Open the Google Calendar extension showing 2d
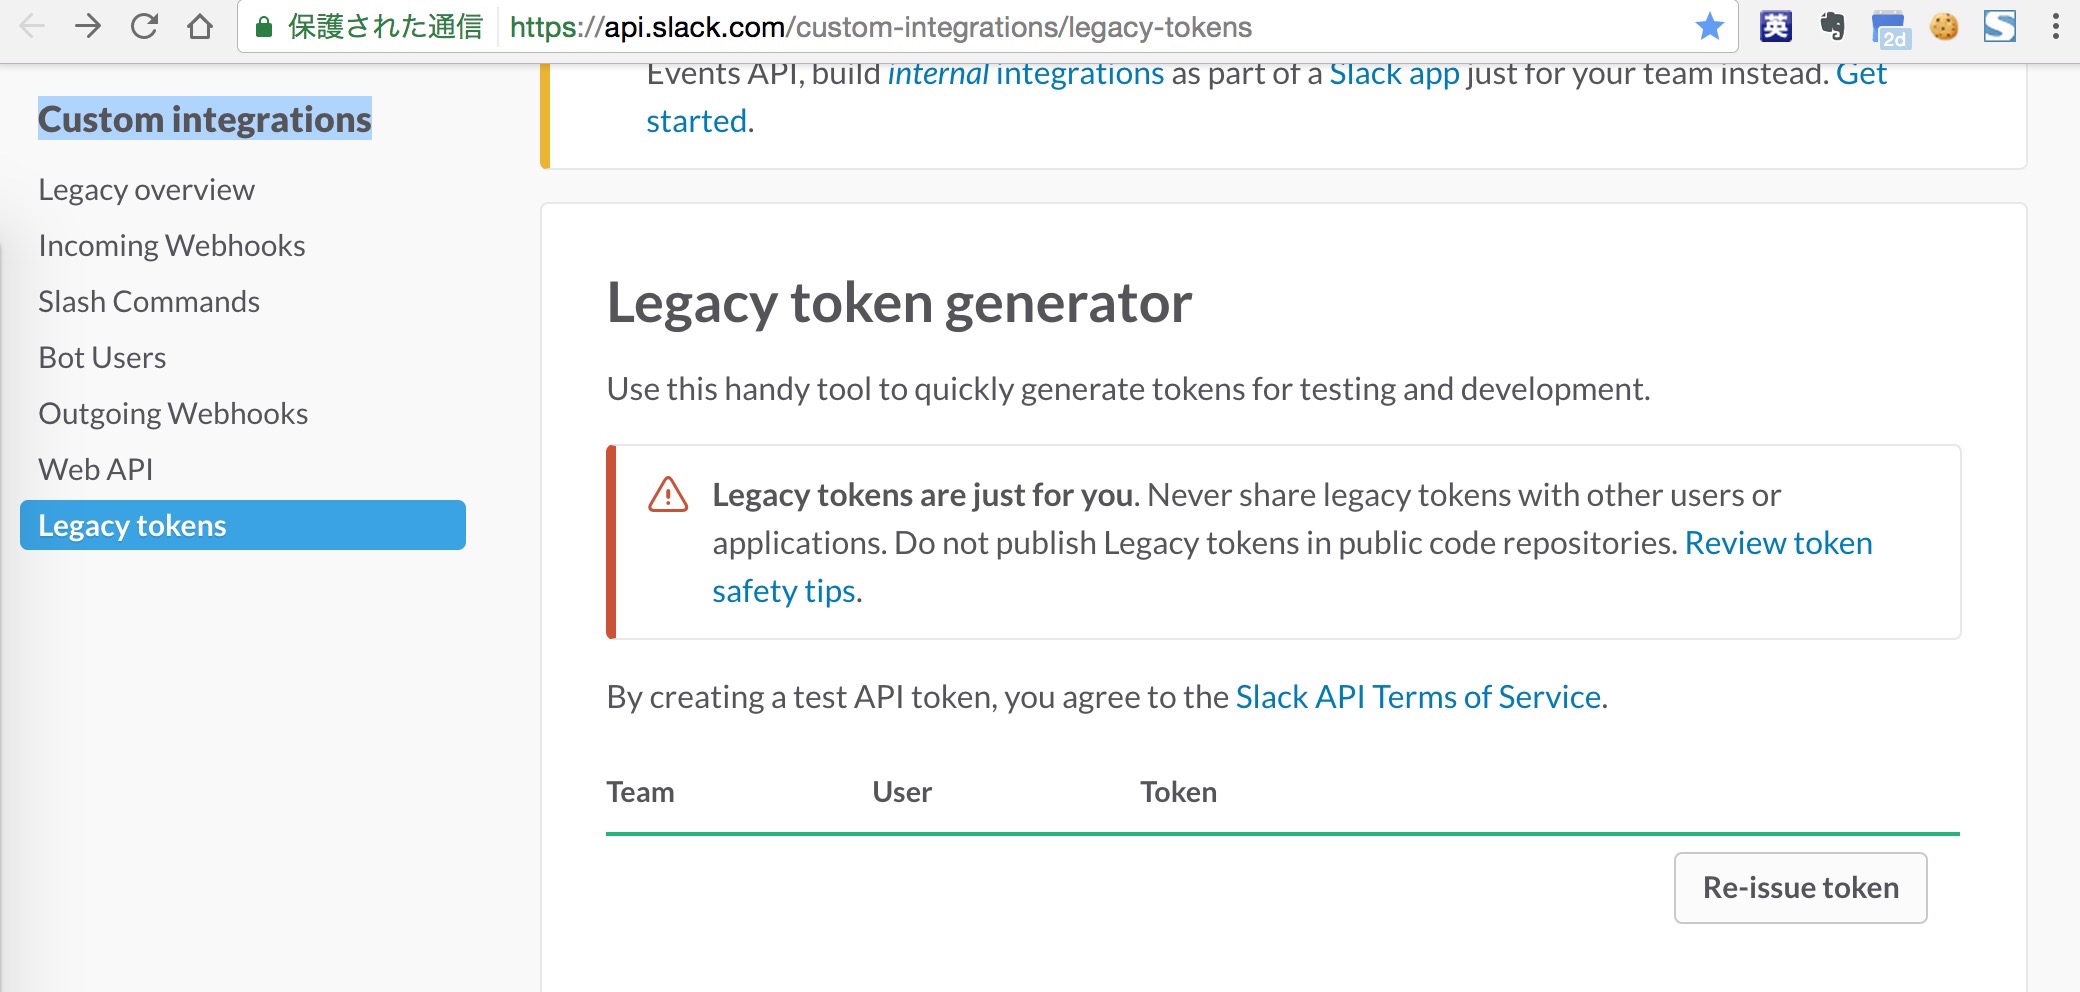Screen dimensions: 2080x992 point(1893,27)
